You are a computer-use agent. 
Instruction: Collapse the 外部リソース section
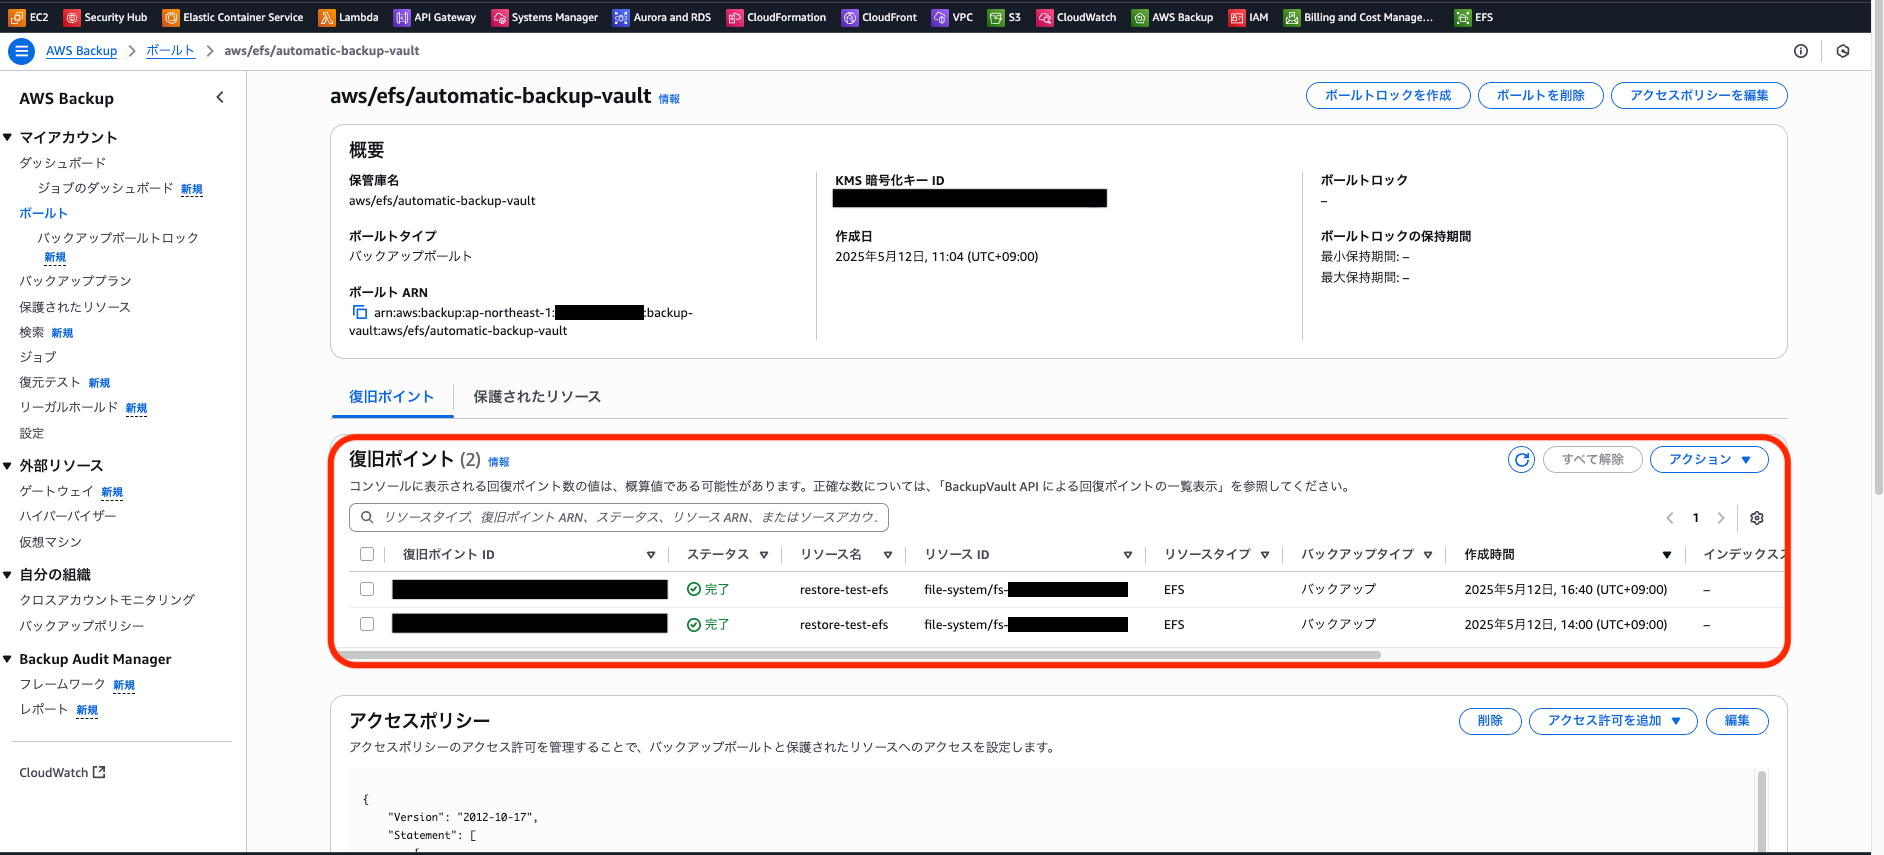click(8, 465)
